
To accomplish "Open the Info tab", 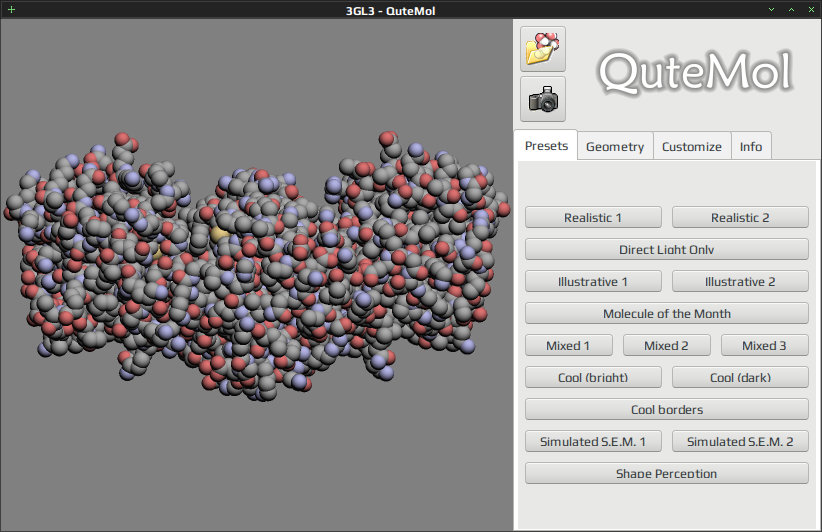I will [x=751, y=146].
